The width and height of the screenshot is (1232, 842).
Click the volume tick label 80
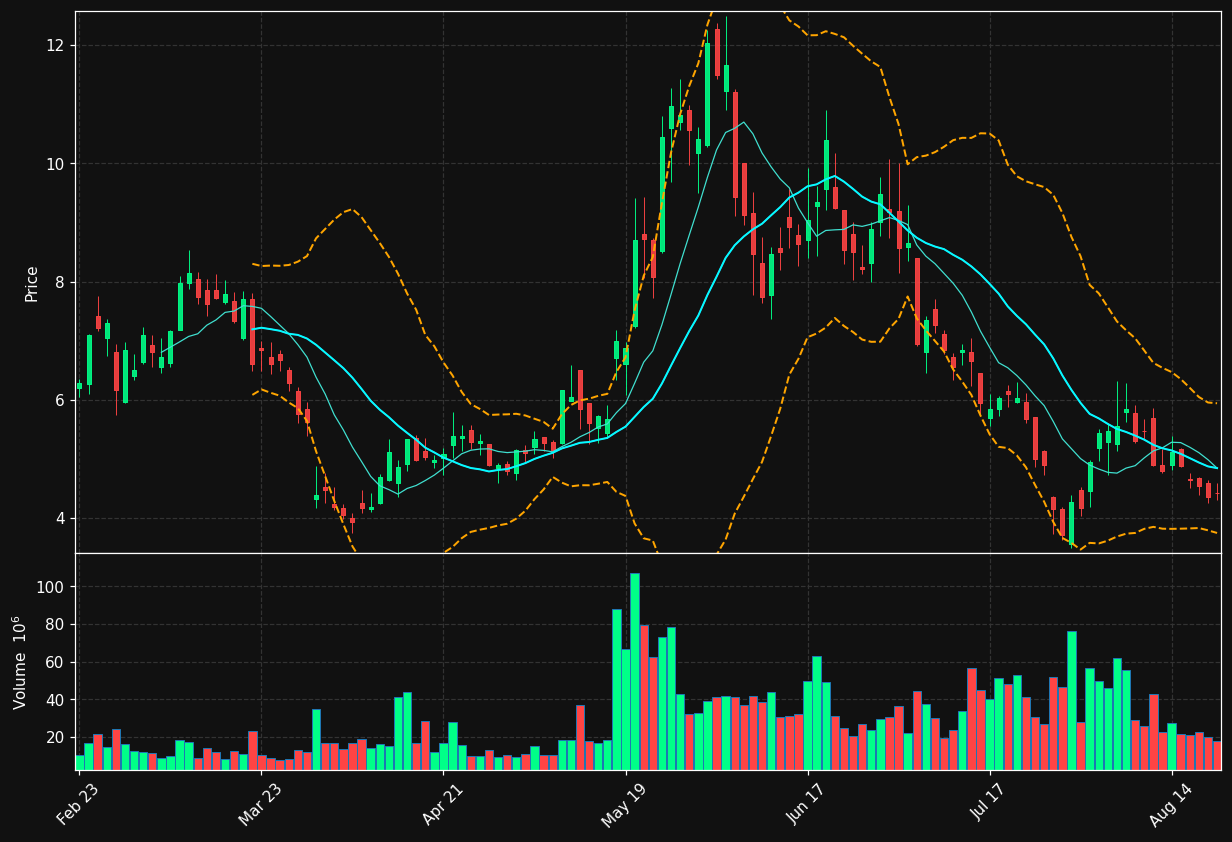coord(54,625)
